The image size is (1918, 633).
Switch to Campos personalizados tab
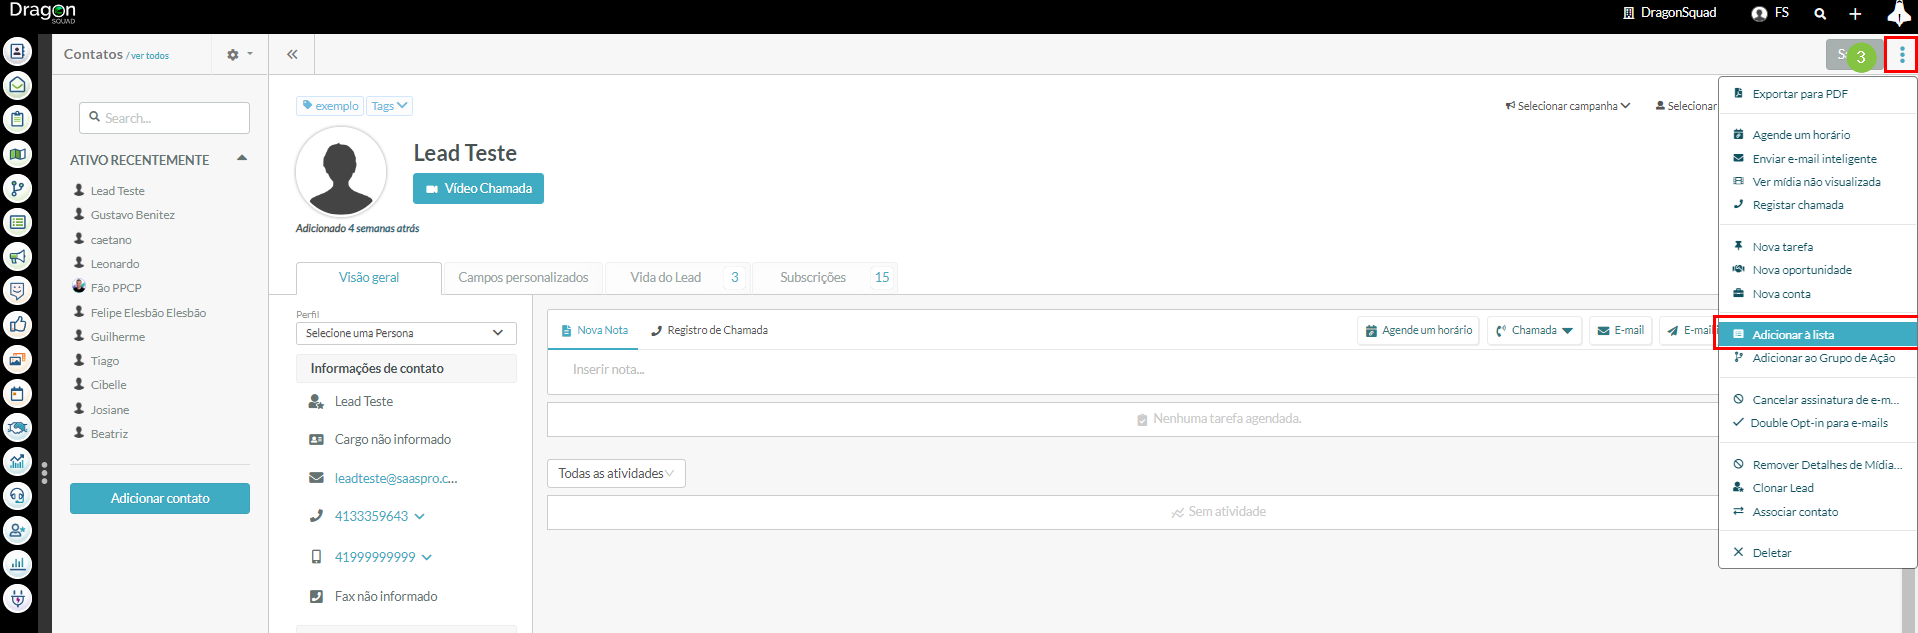(523, 278)
